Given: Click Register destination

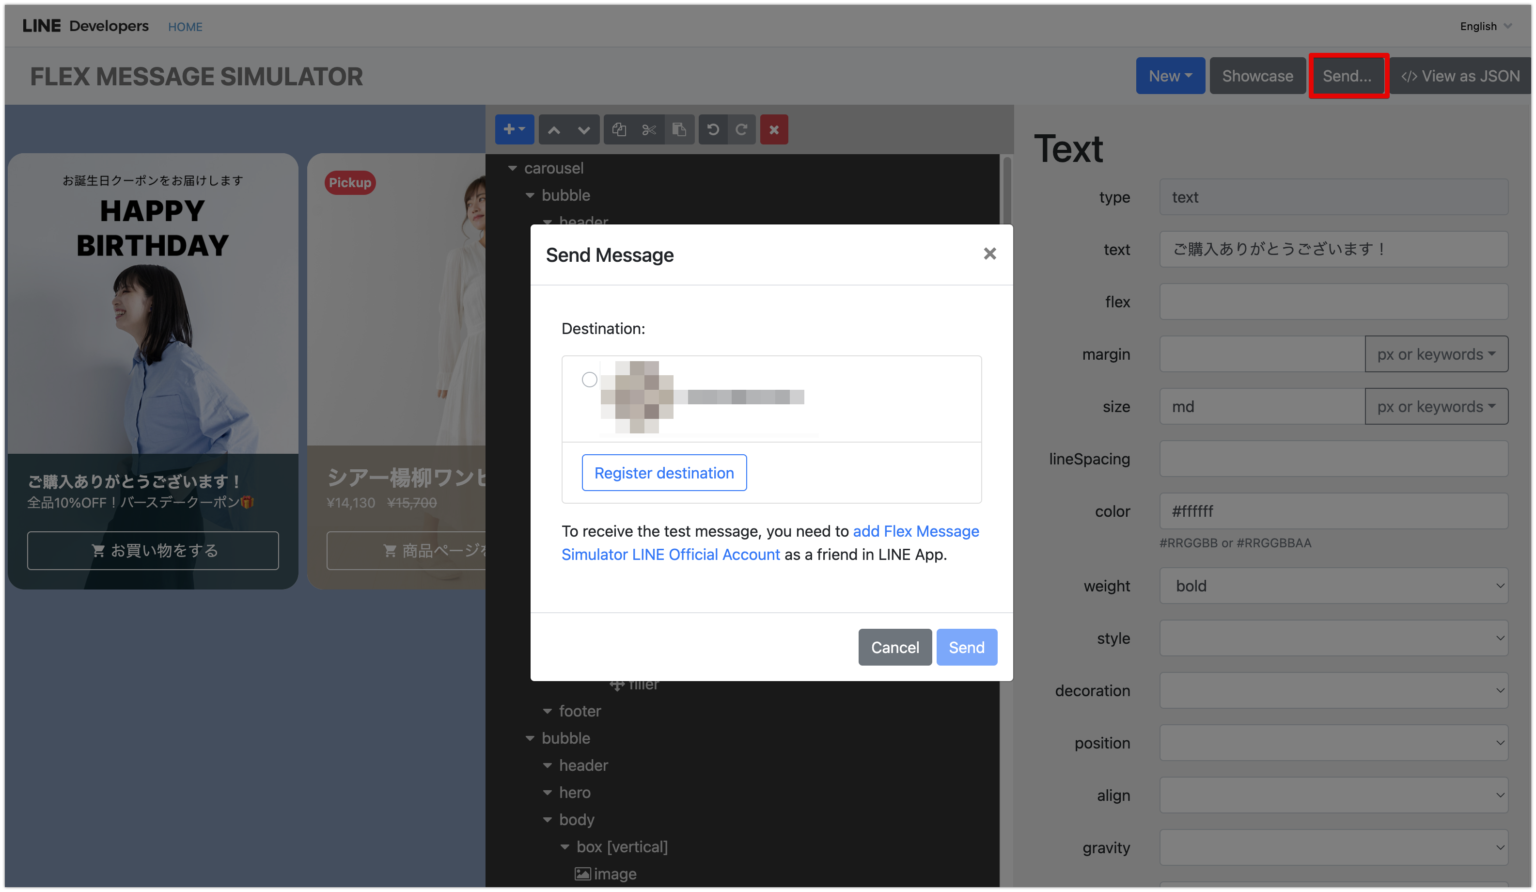Looking at the screenshot, I should (x=664, y=472).
